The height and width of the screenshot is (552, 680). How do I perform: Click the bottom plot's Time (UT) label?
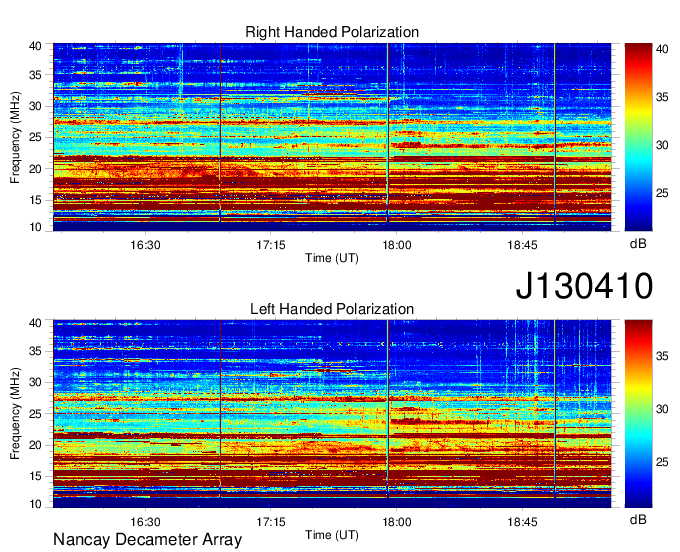[x=332, y=535]
